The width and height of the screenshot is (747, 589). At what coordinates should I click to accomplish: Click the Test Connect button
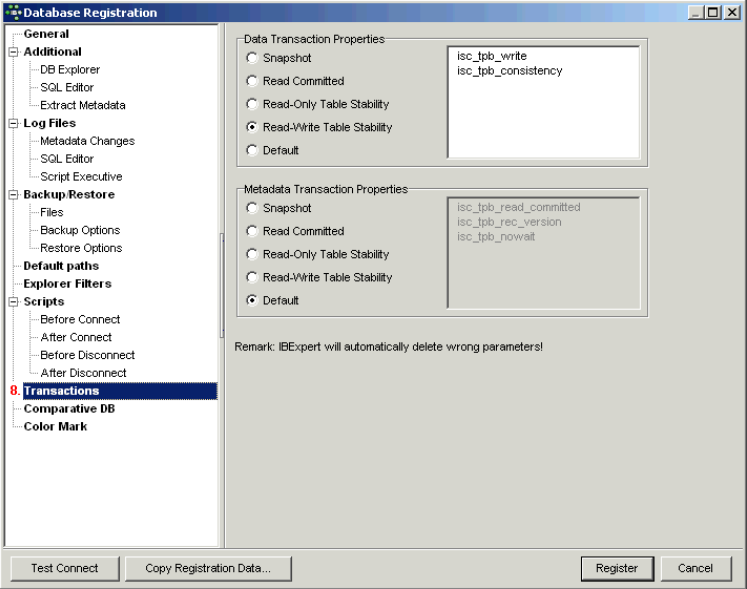pos(64,568)
